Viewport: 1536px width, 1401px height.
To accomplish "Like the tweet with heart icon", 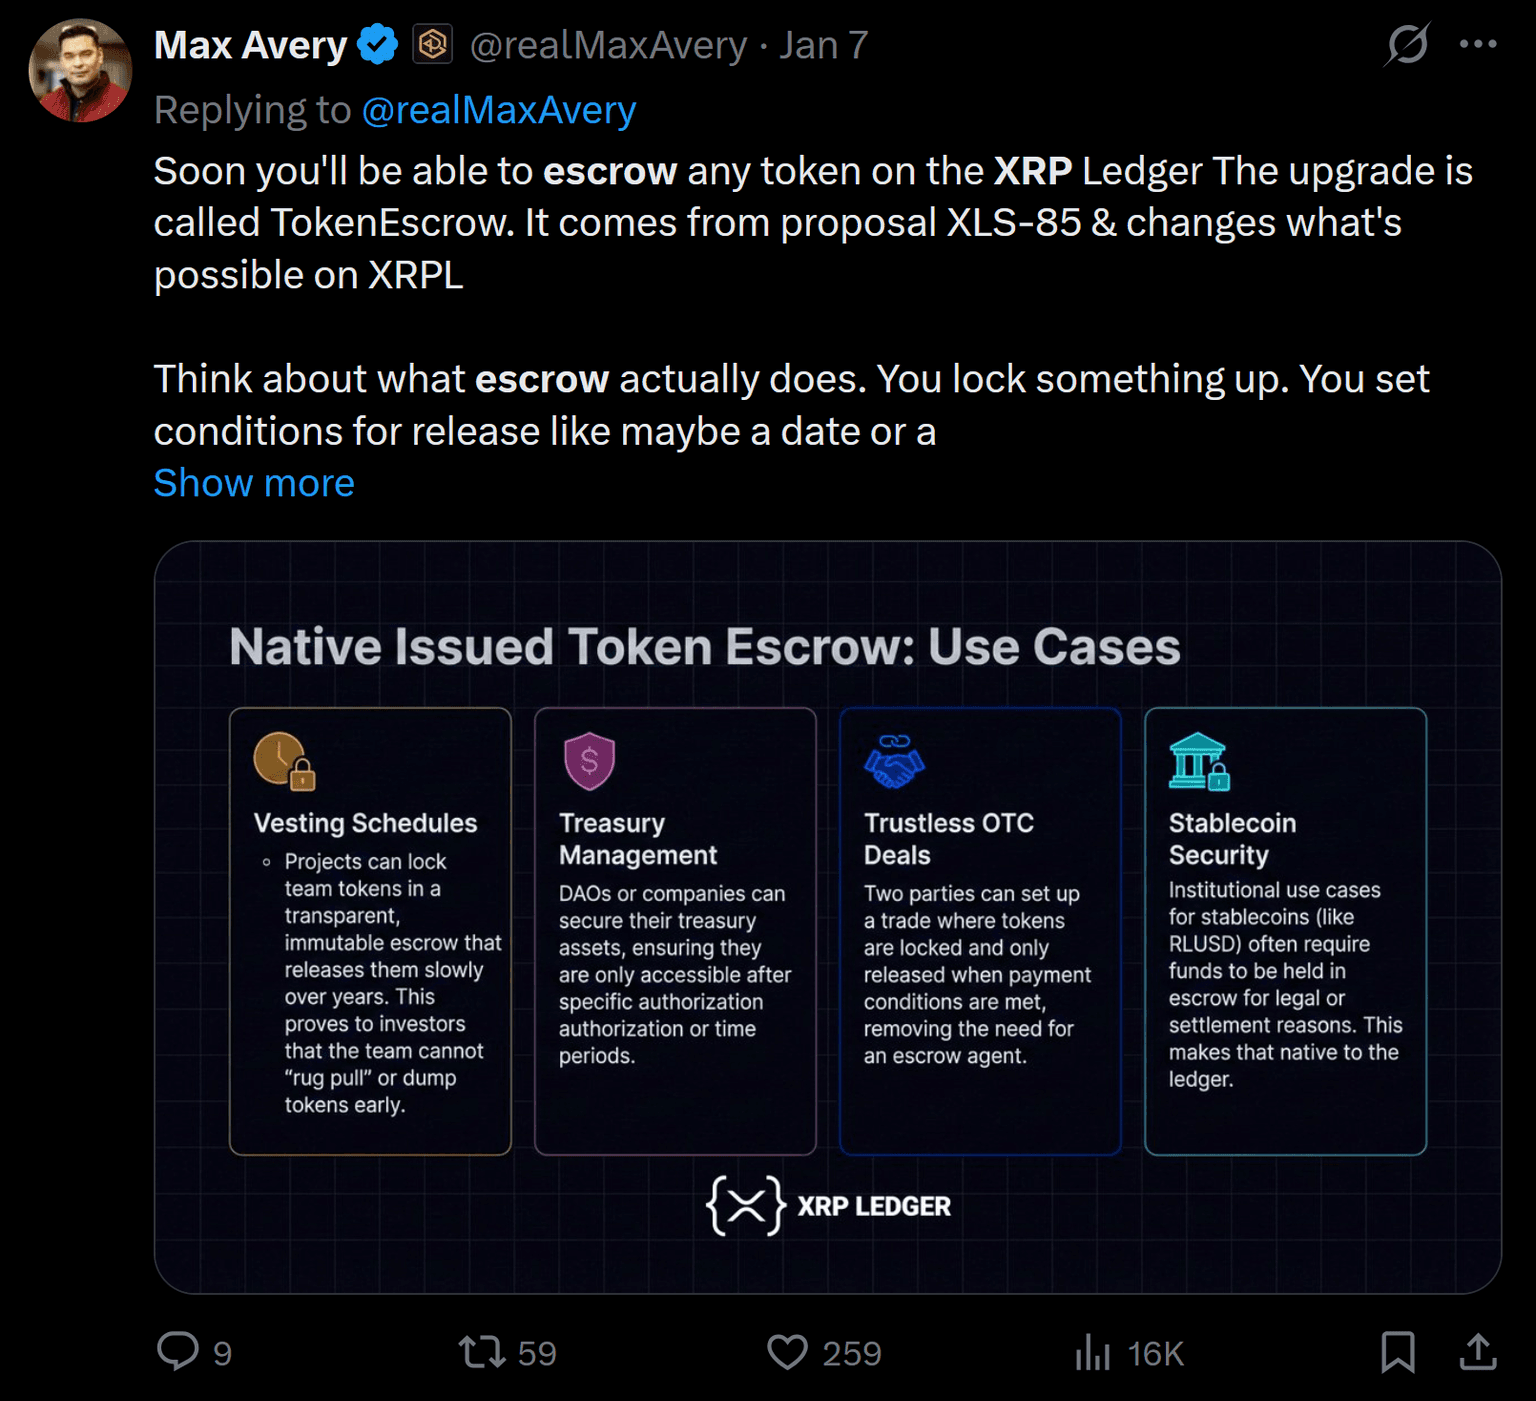I will 787,1352.
